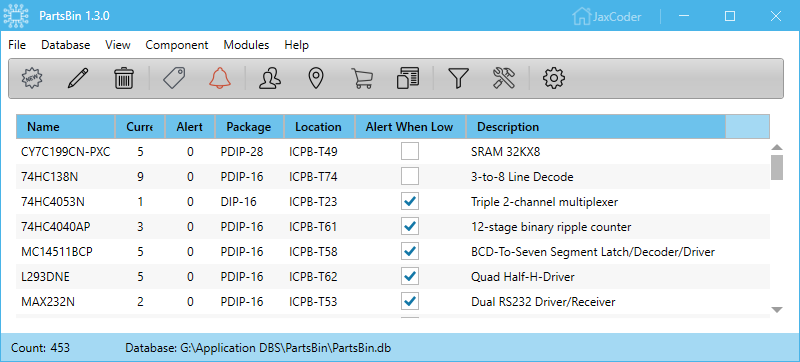
Task: Select the MC14511BCP part name
Action: coord(57,251)
